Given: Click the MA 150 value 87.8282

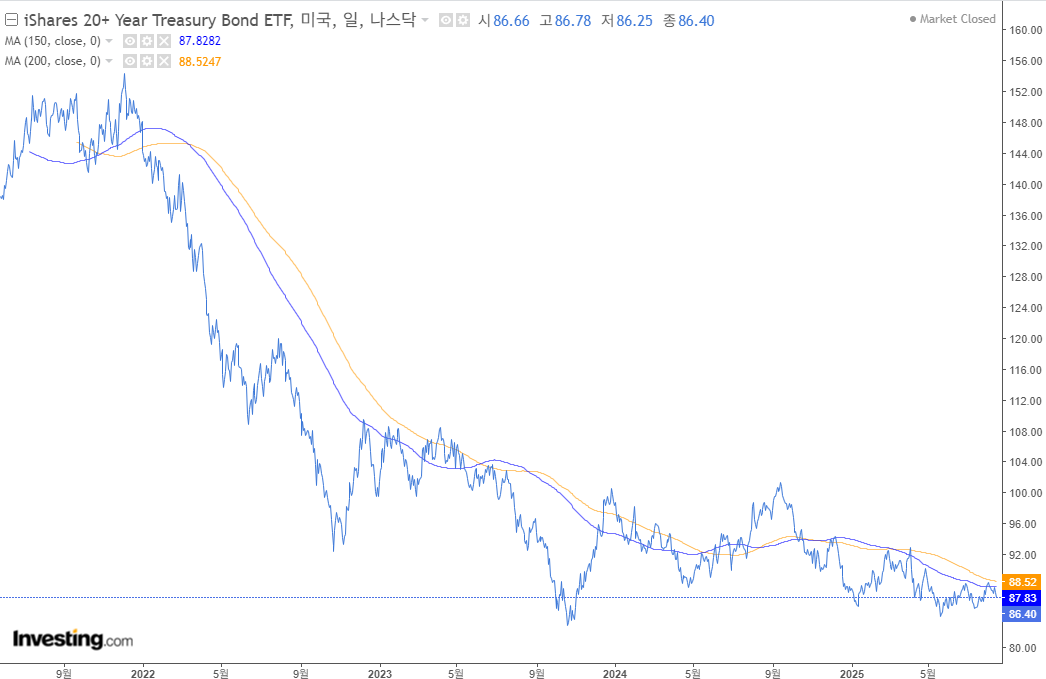Looking at the screenshot, I should (x=199, y=41).
